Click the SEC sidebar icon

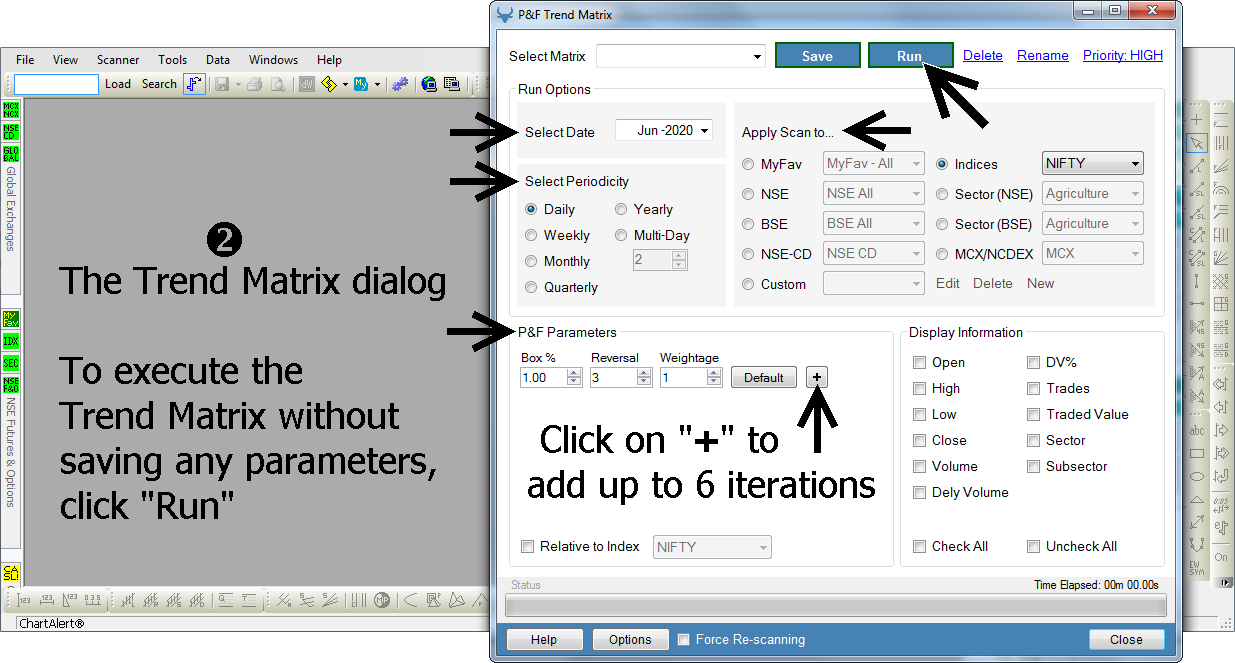click(x=11, y=363)
